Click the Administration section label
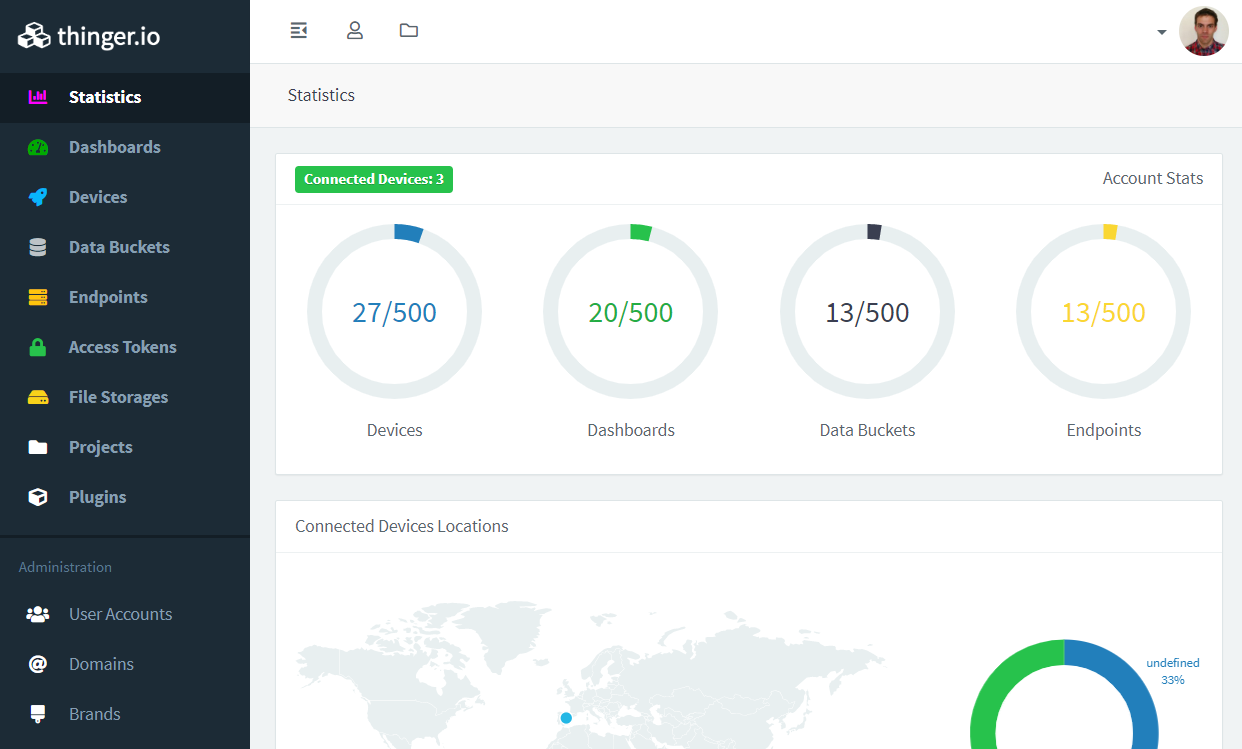The image size is (1242, 749). [65, 567]
